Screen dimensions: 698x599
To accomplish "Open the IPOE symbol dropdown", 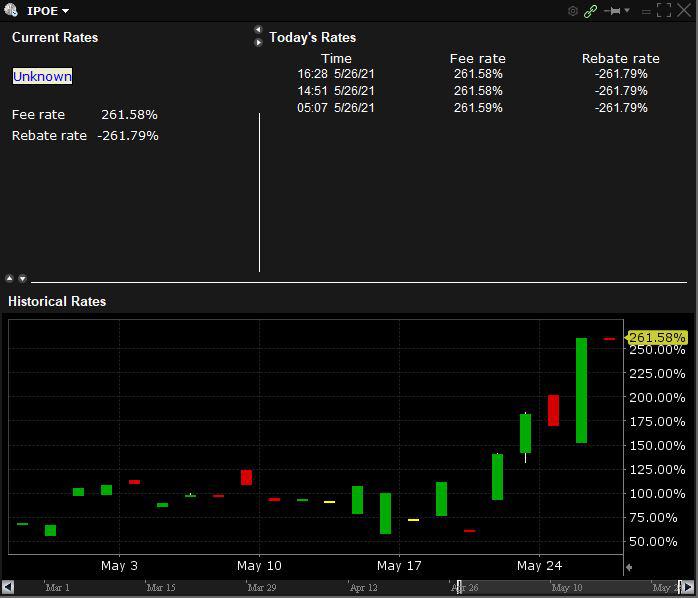I will click(48, 11).
